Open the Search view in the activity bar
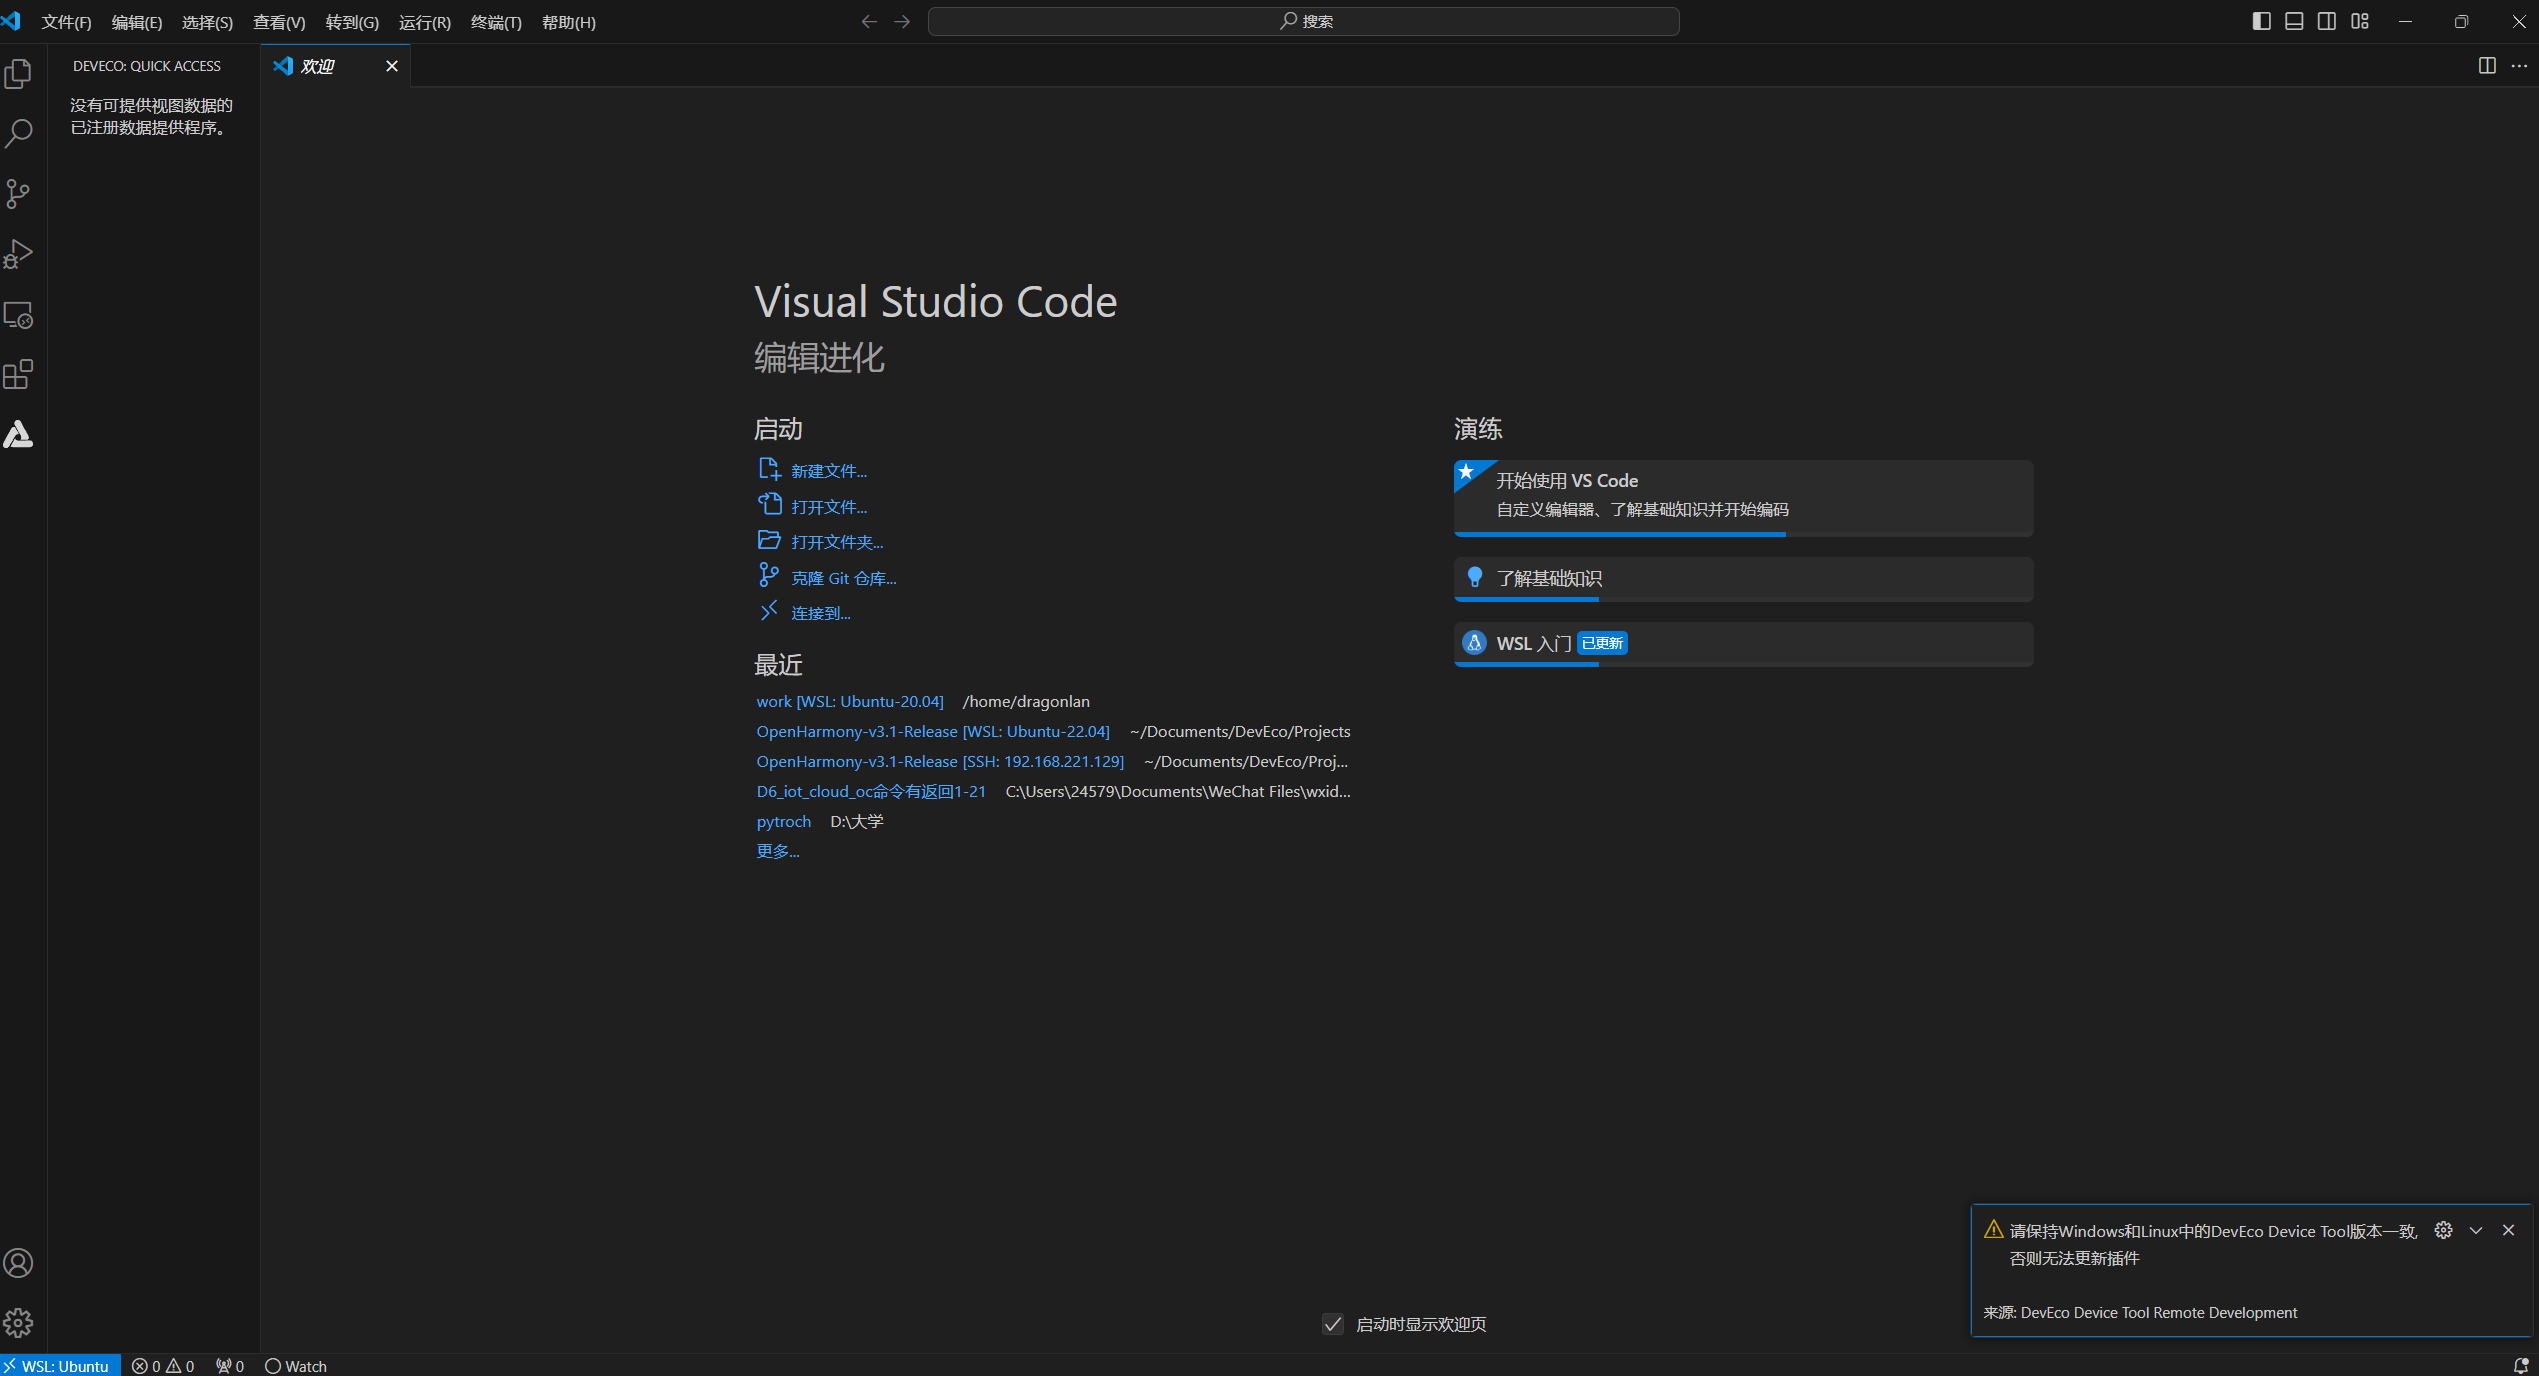 click(x=19, y=134)
